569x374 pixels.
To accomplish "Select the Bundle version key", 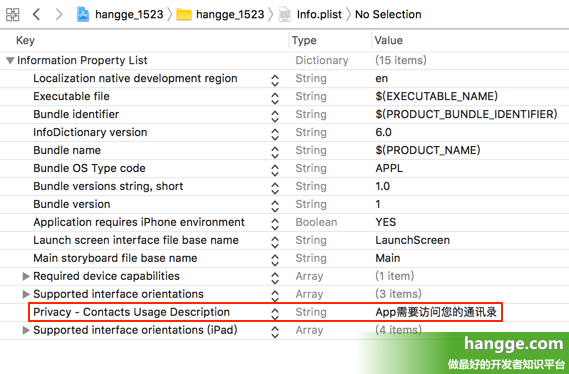I will coord(72,204).
